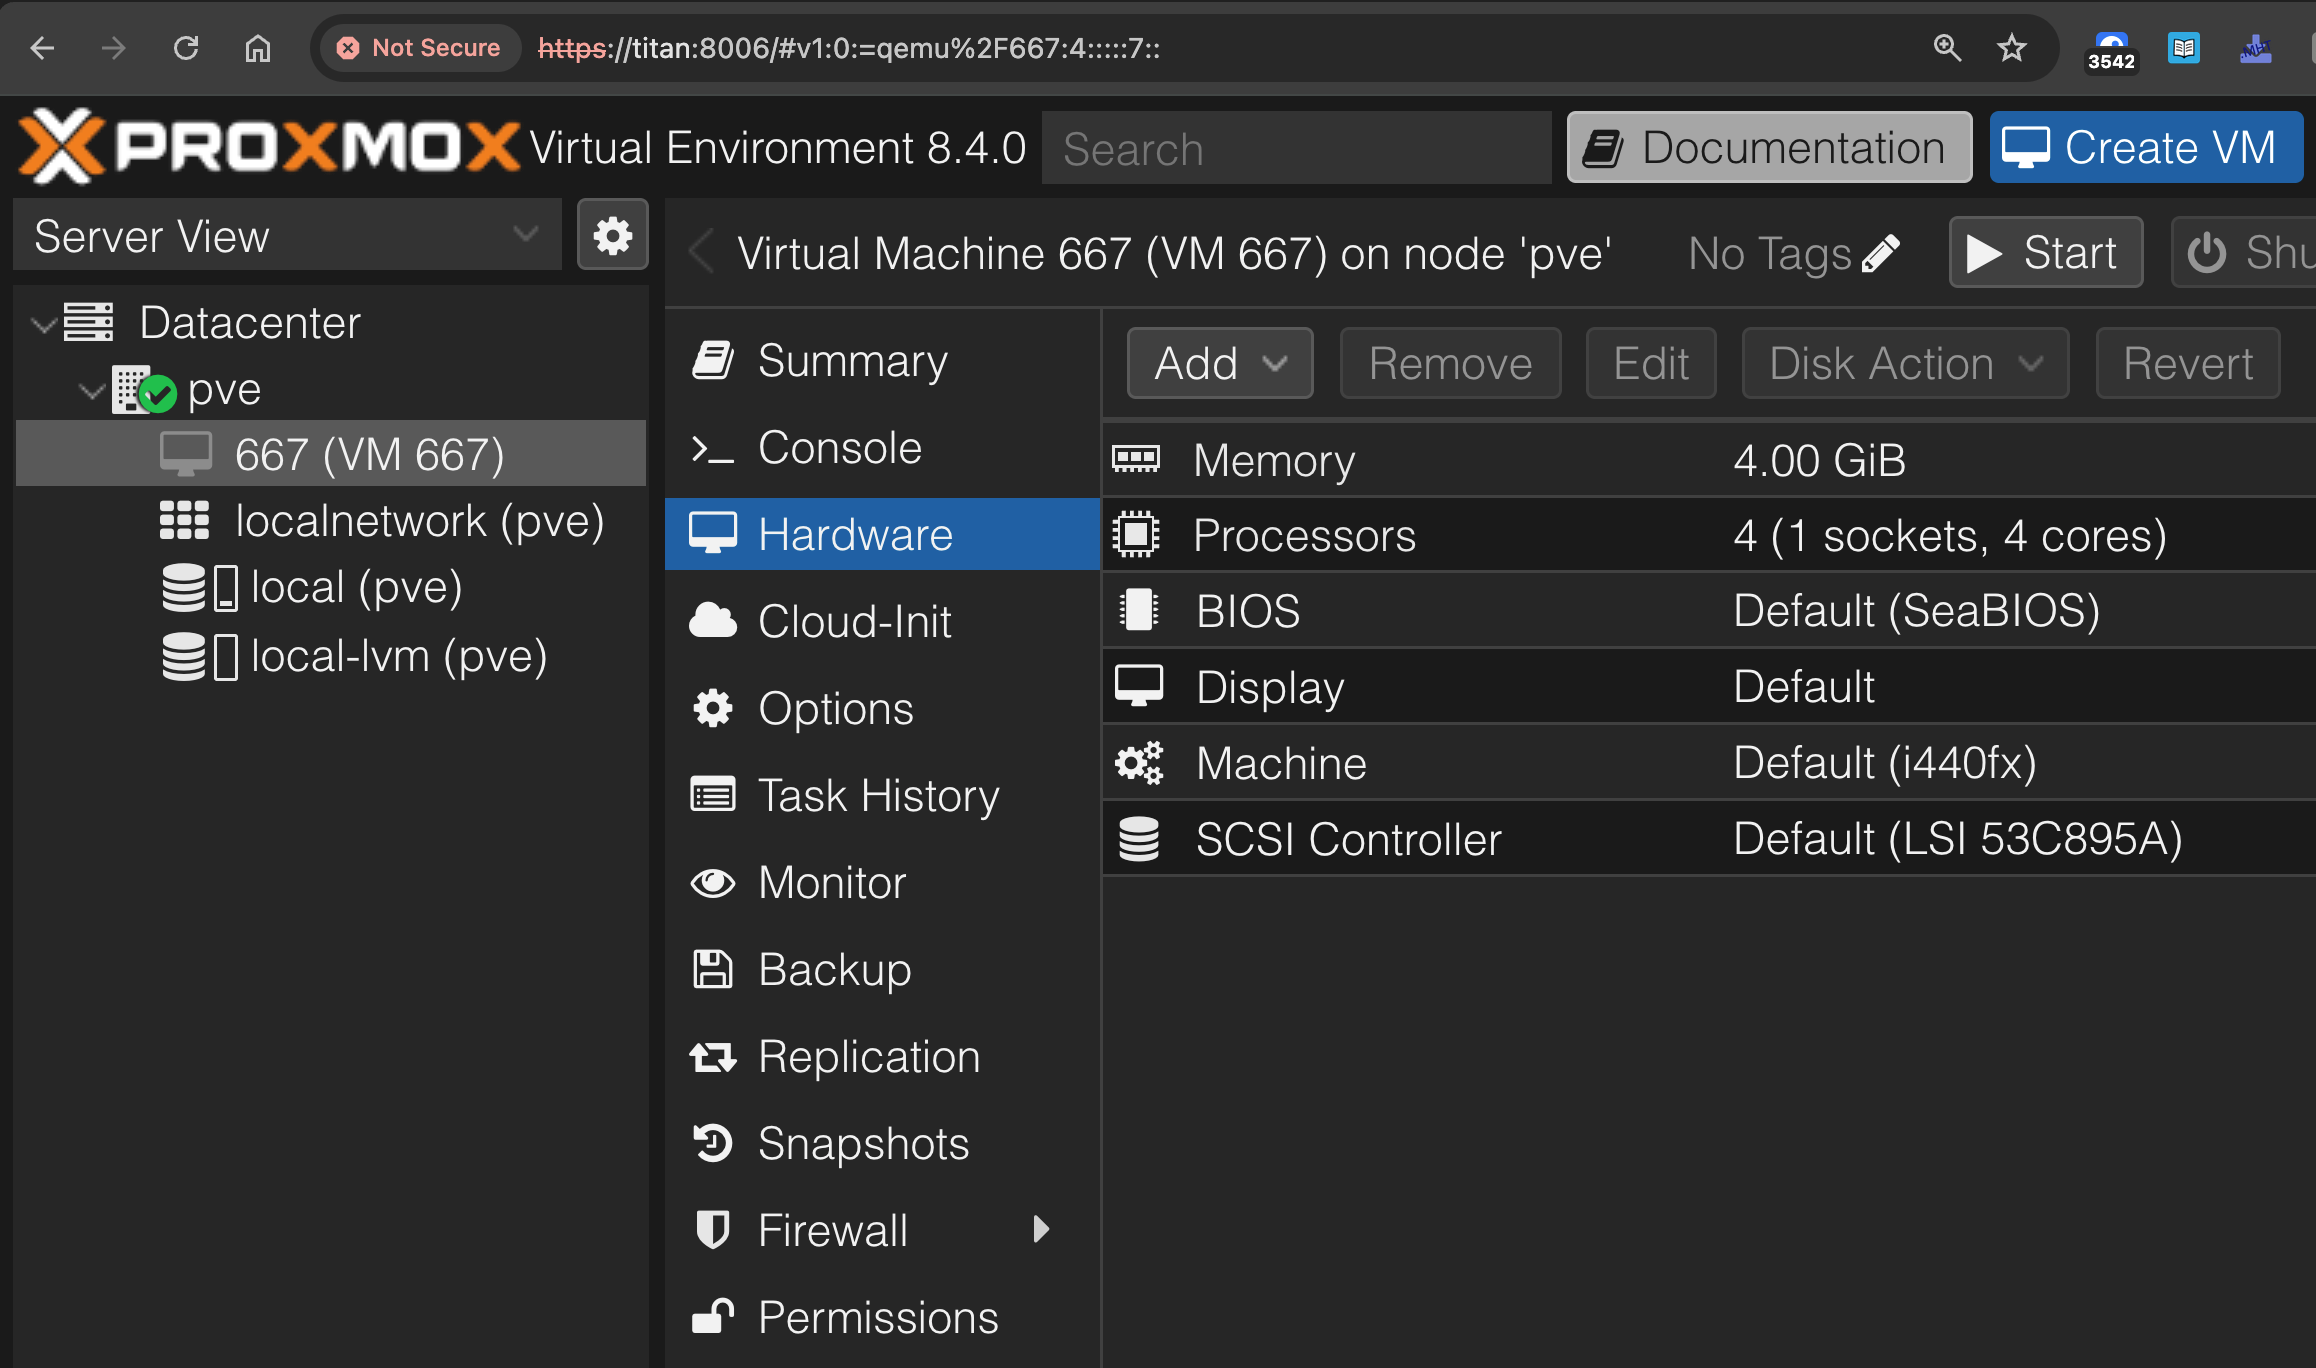Select the Hardware tab
The height and width of the screenshot is (1368, 2316).
pos(882,534)
